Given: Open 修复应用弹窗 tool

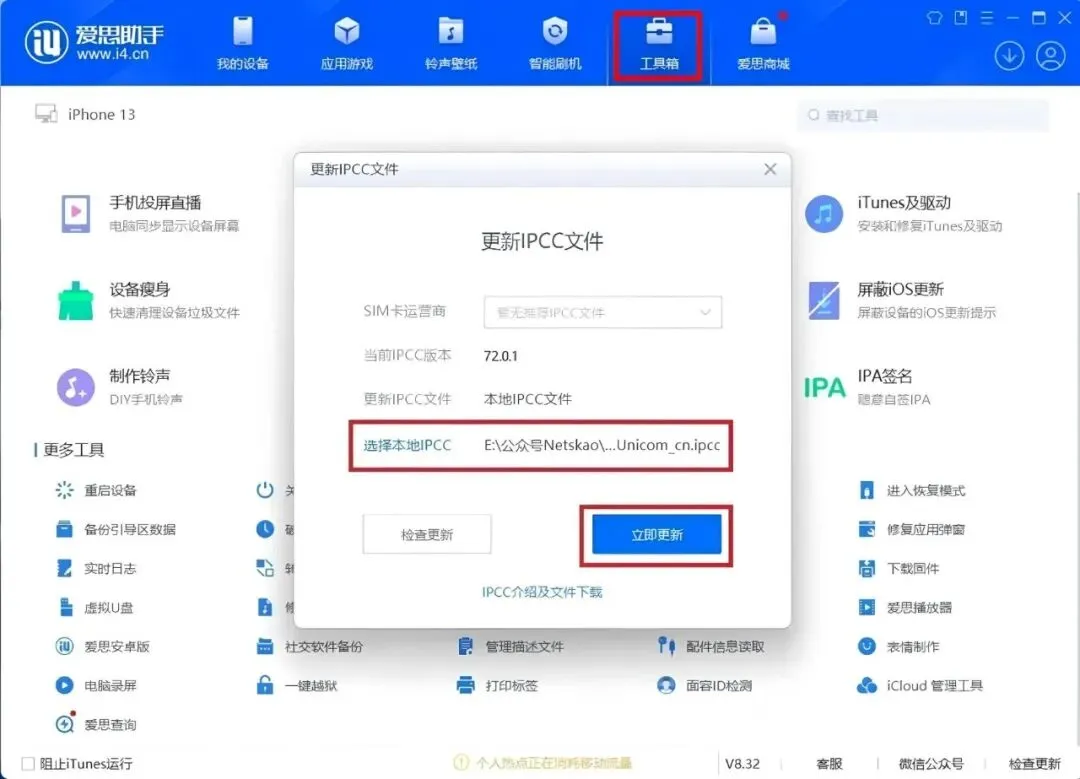Looking at the screenshot, I should coord(912,529).
